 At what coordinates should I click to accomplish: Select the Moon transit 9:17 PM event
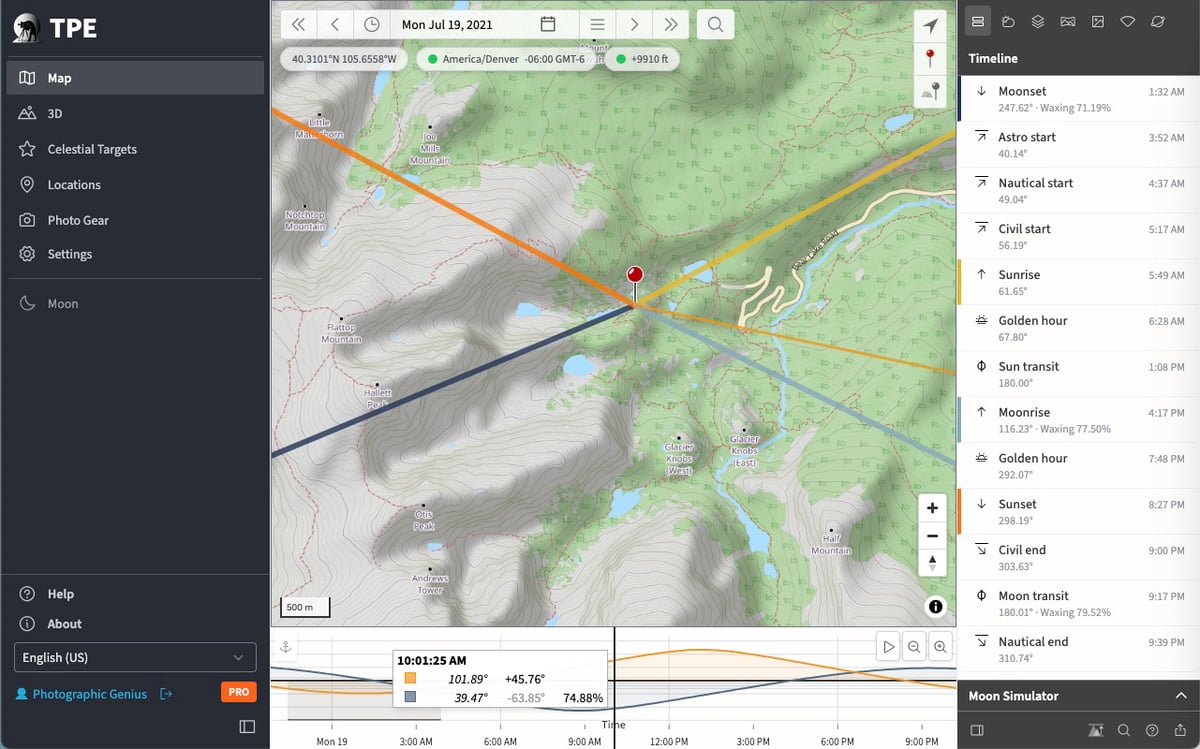[1079, 603]
